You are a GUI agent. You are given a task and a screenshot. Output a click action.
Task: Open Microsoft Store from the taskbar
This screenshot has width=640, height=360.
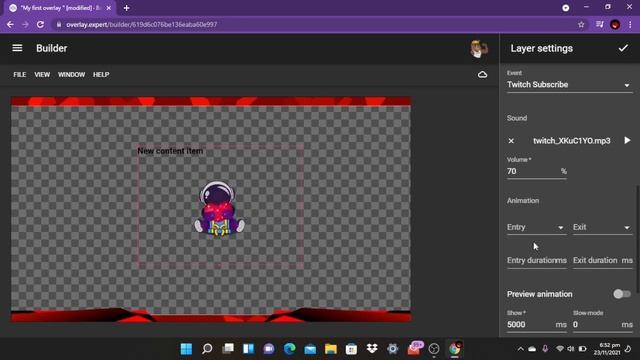[x=351, y=349]
